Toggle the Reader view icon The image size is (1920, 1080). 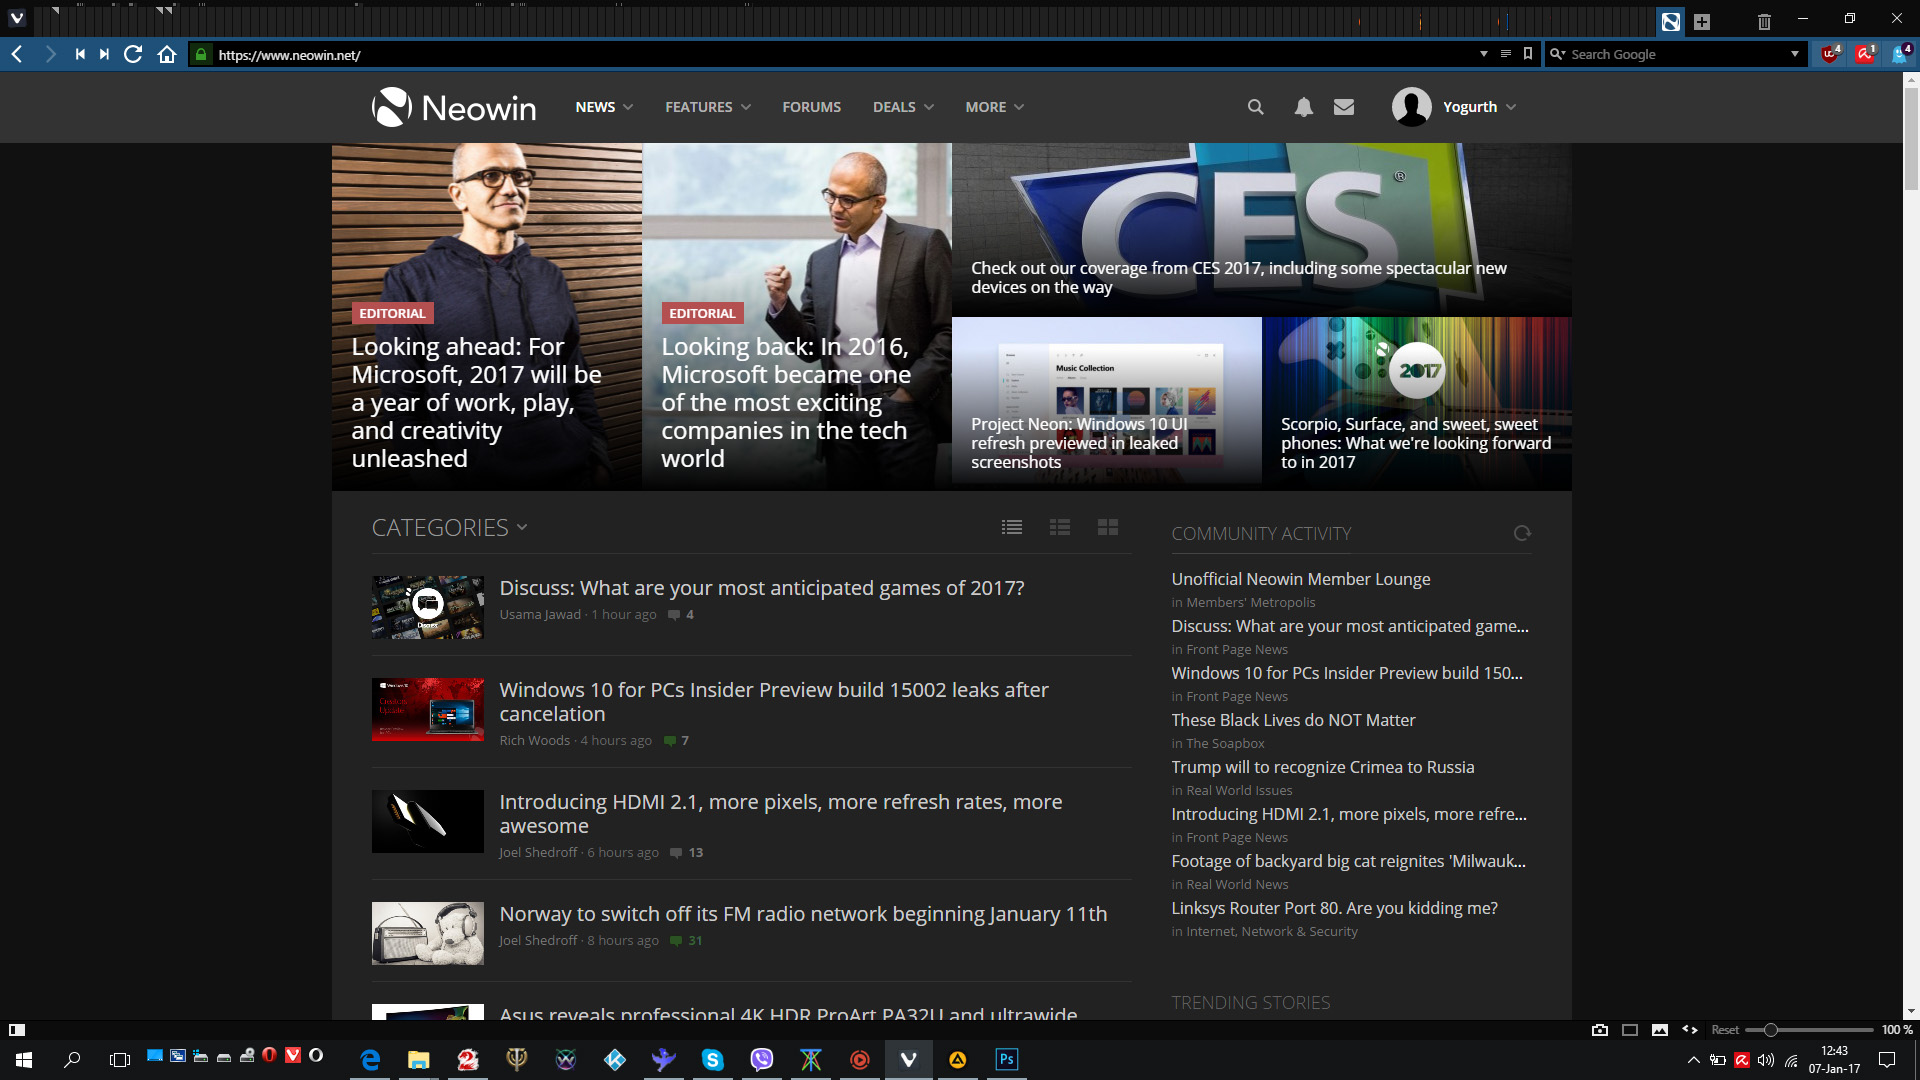pos(1506,55)
